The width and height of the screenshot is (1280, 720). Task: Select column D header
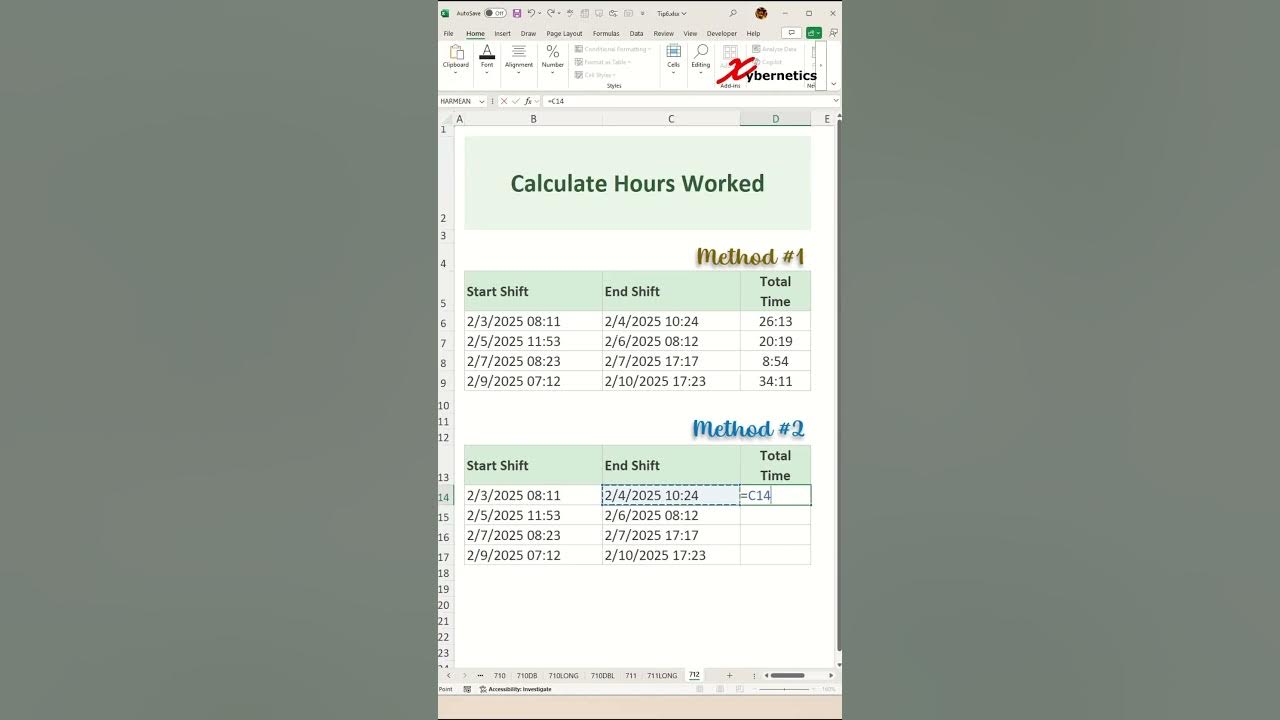[775, 119]
